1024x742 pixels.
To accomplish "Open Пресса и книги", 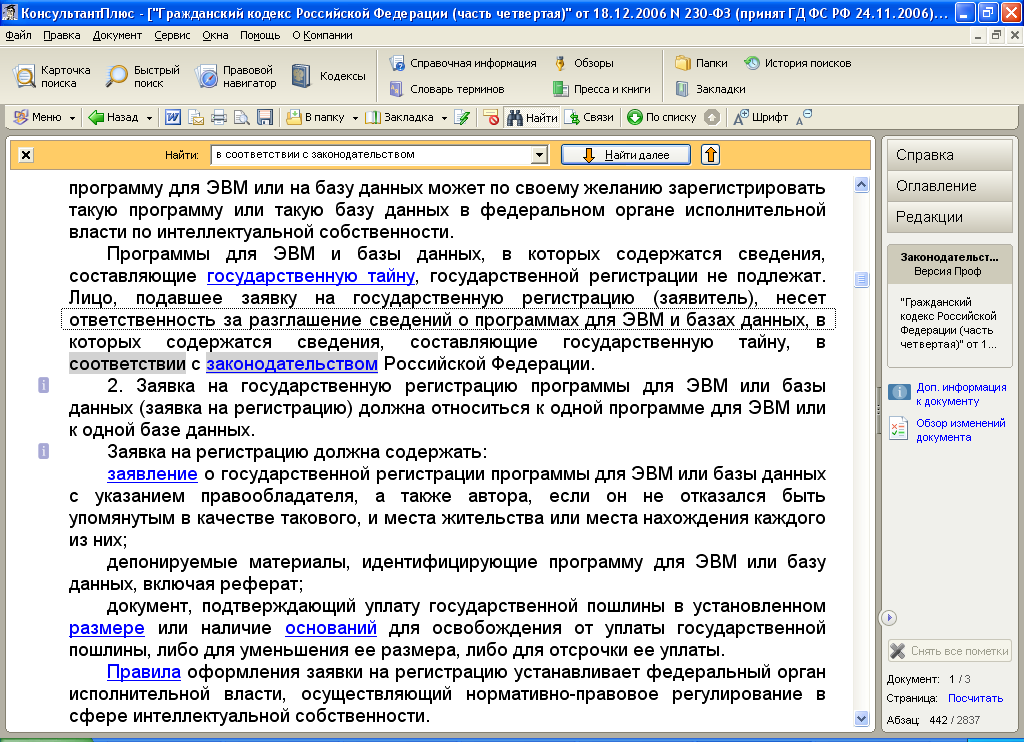I will (x=601, y=89).
